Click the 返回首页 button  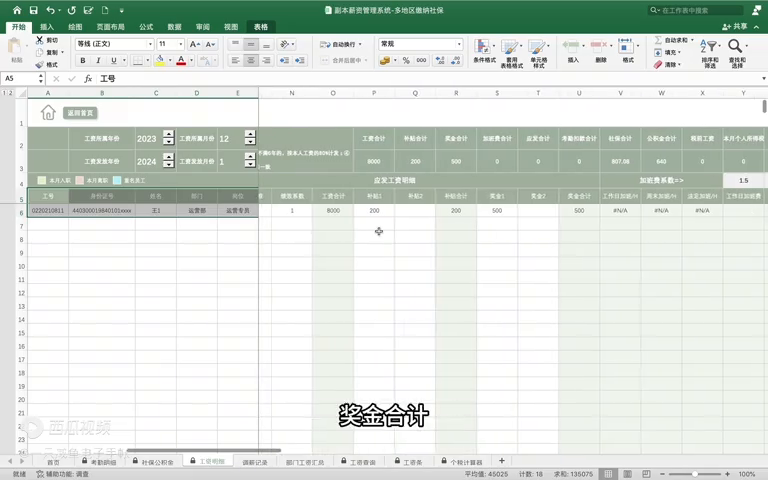click(80, 113)
